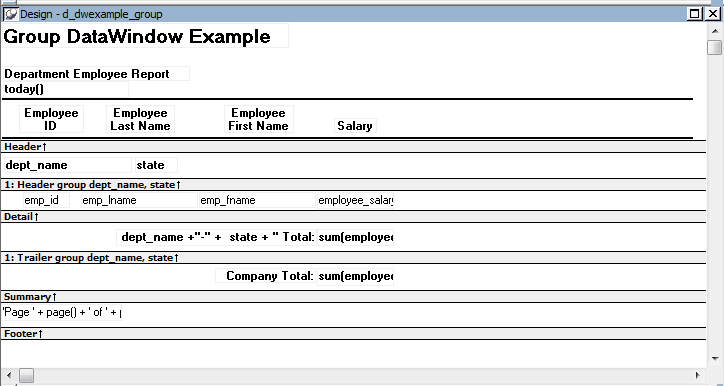The height and width of the screenshot is (386, 724).
Task: Select the 'Department Employee Report' text object
Action: click(x=96, y=74)
